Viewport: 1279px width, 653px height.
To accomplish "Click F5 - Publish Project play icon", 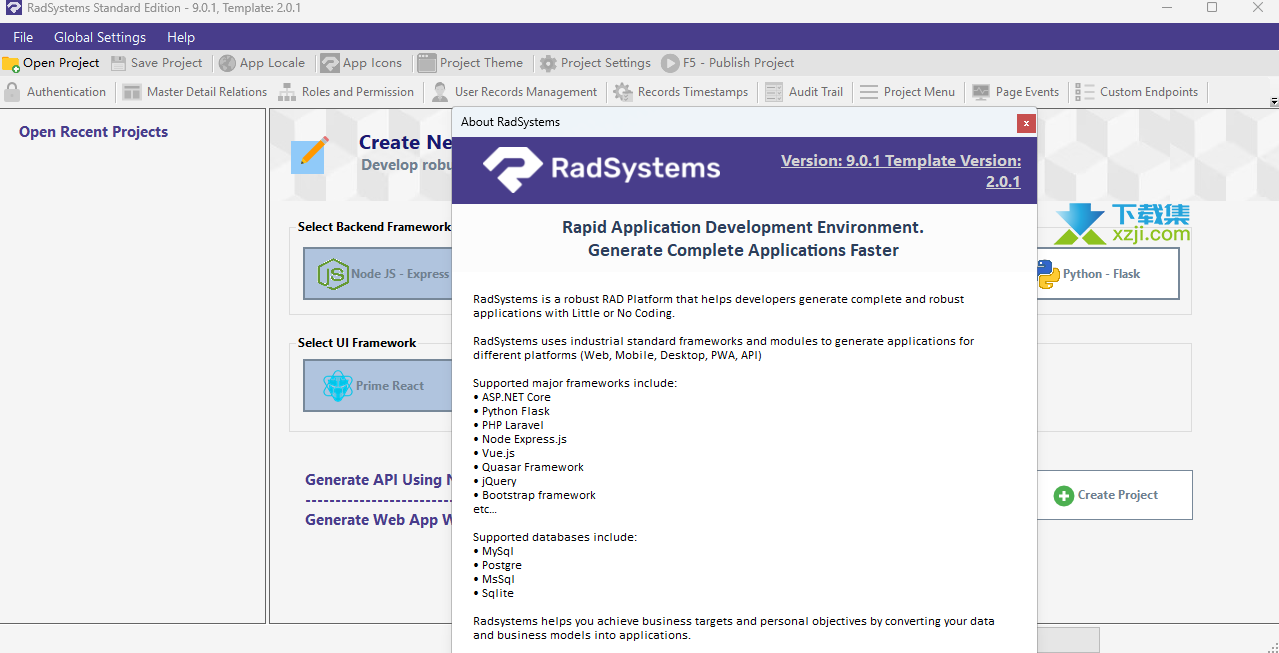I will 670,63.
